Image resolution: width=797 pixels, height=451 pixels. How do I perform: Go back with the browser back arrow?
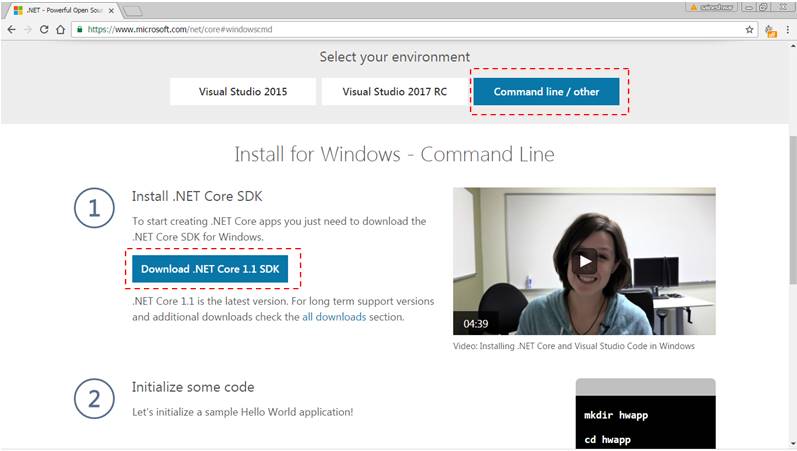pos(11,29)
